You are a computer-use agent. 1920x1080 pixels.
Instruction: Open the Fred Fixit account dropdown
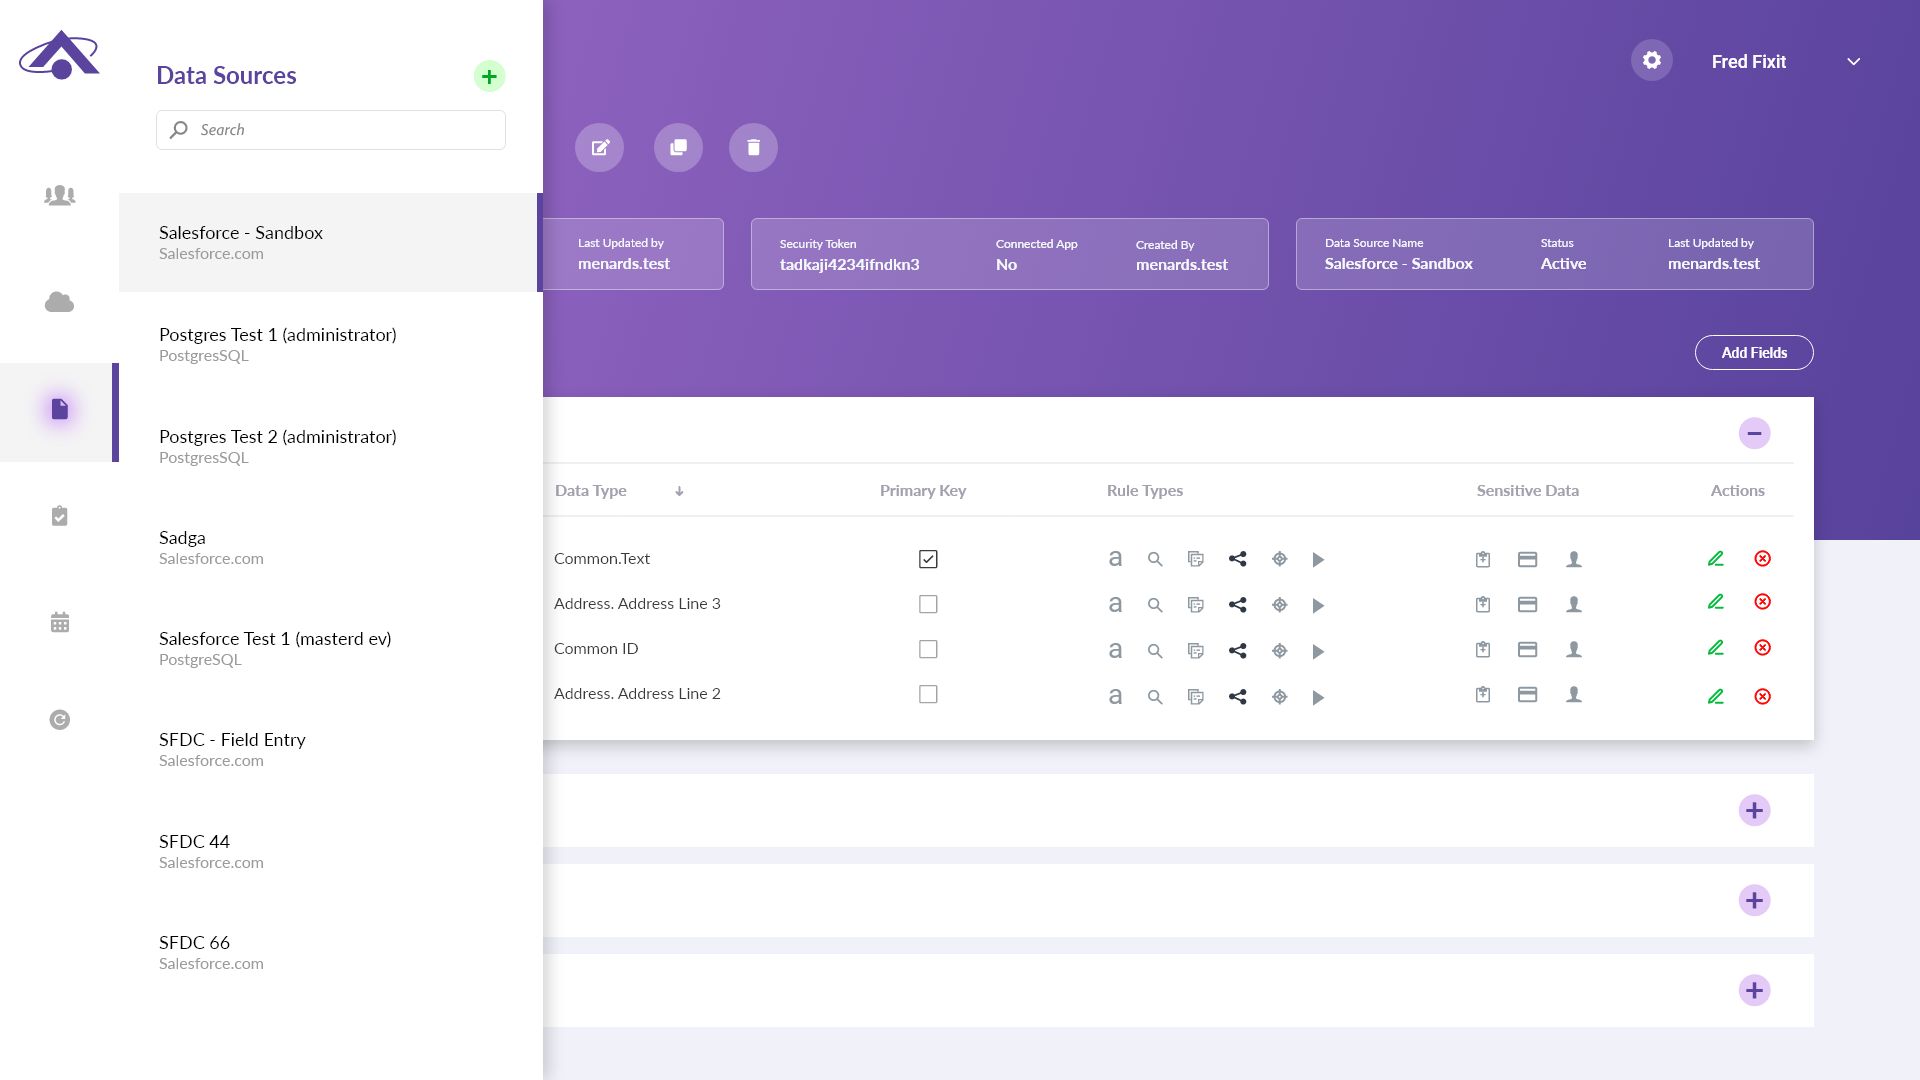(x=1854, y=61)
